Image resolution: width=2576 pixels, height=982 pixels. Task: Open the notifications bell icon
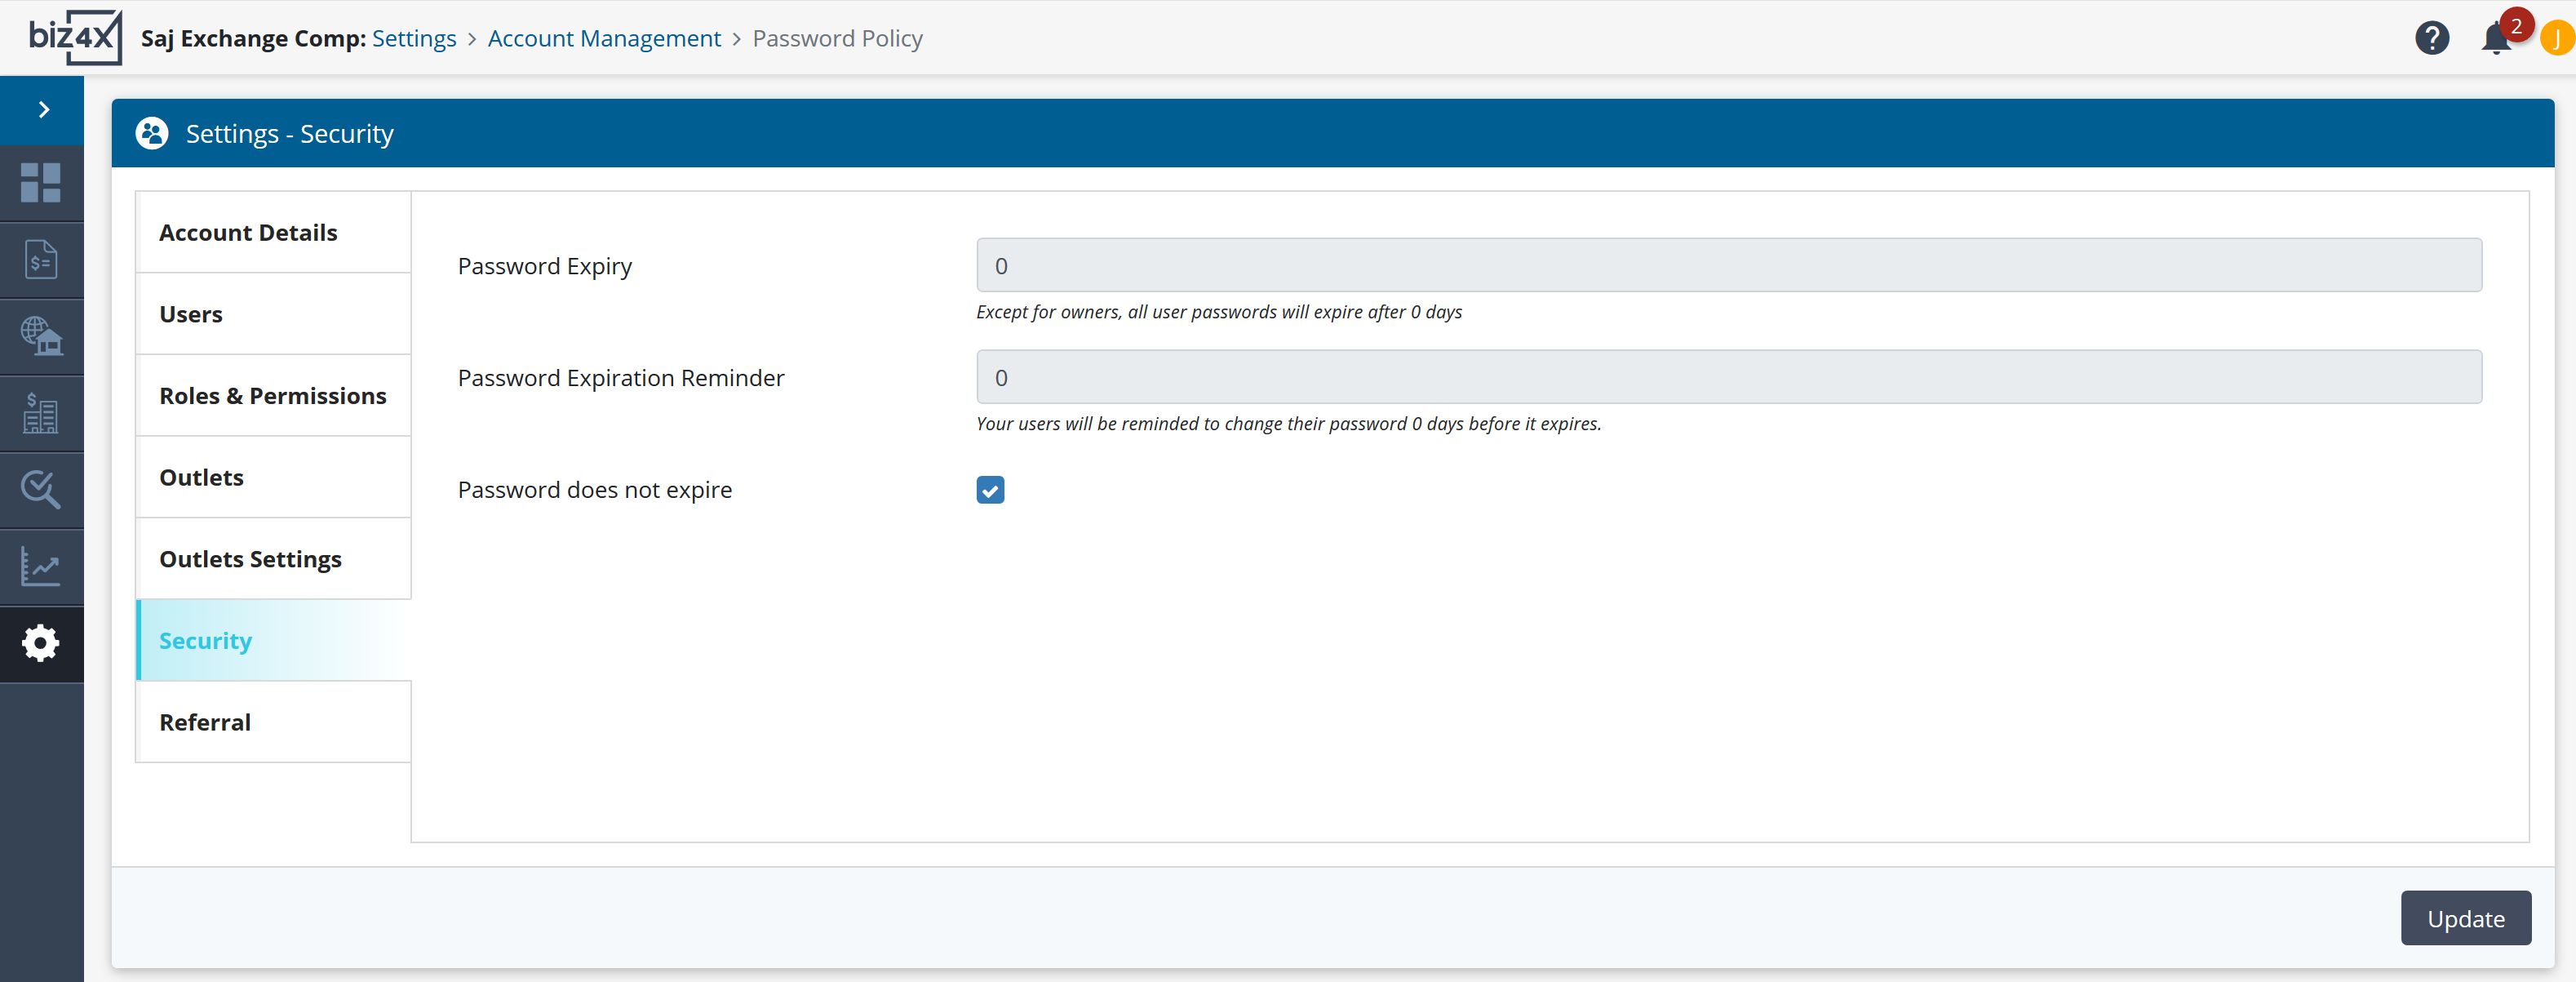2495,39
